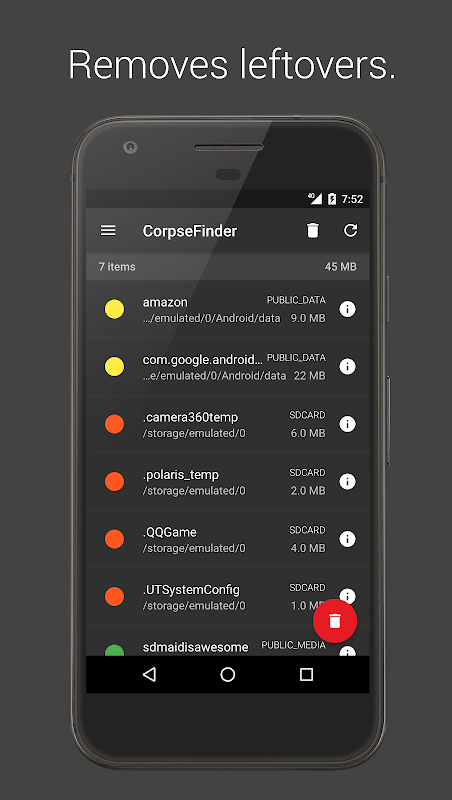Open info for com.google.android entry
This screenshot has height=800, width=452.
347,366
